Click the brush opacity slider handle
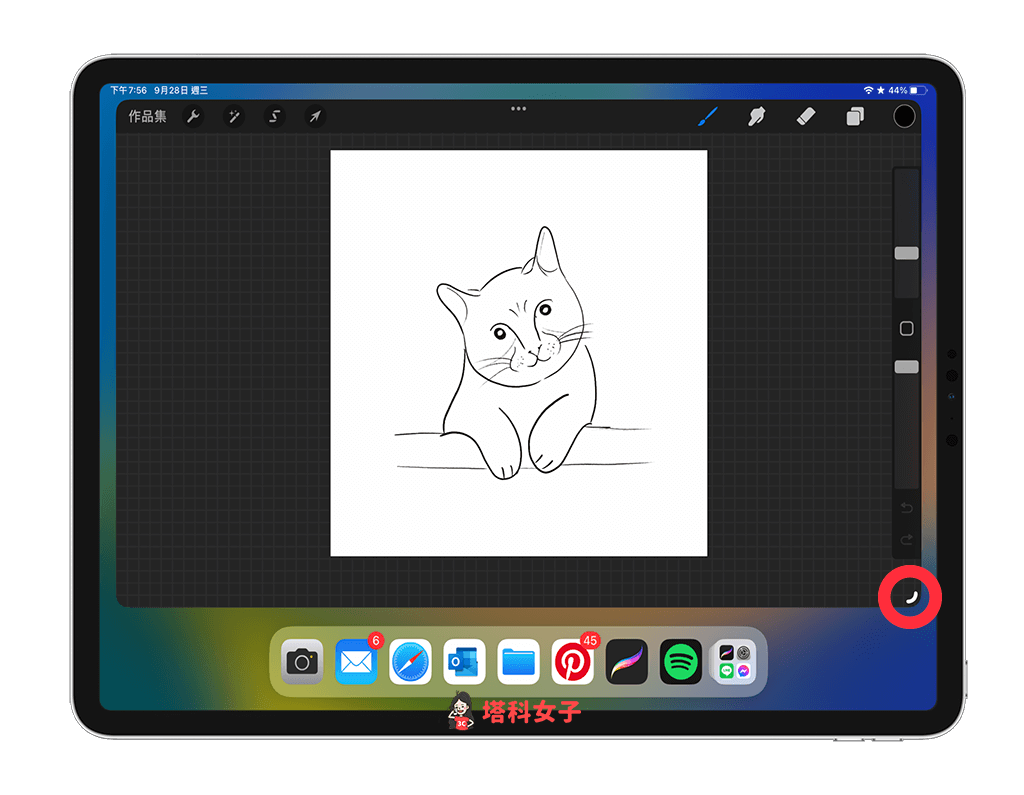 point(906,367)
